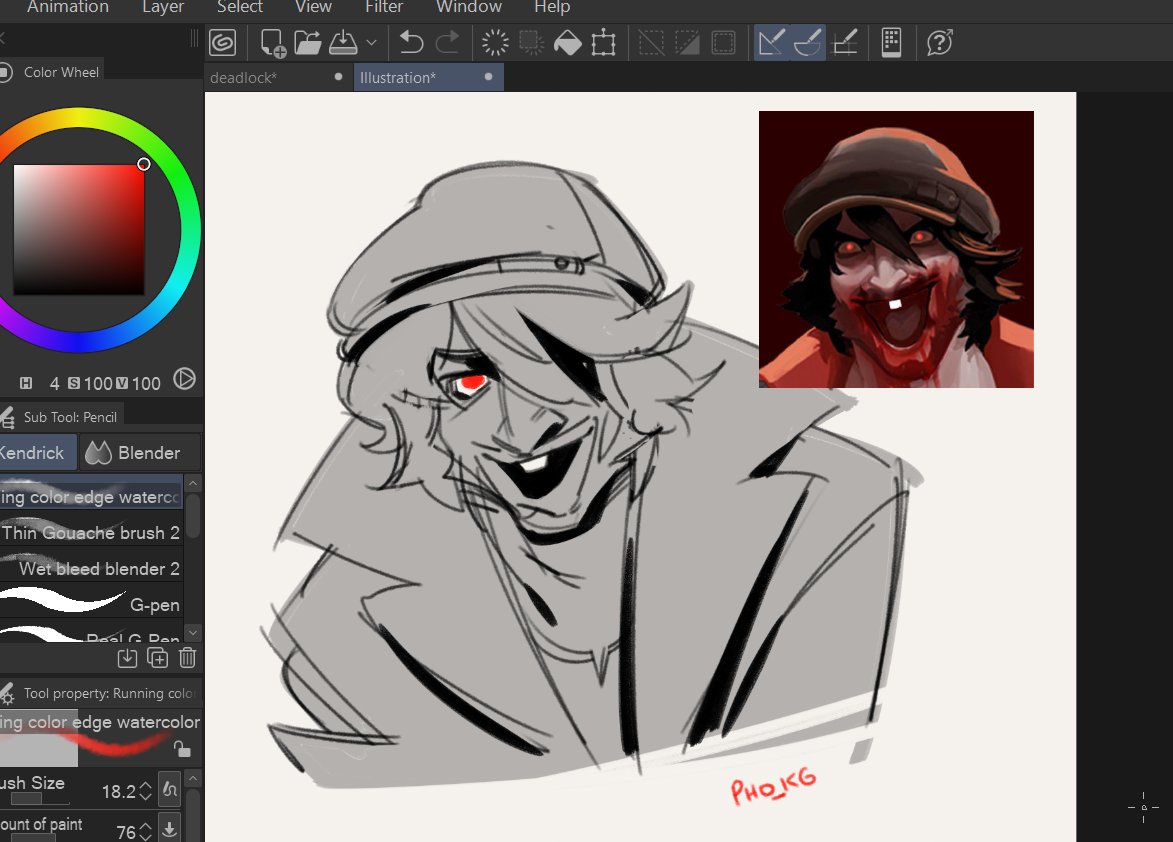Click sub tool list scroll down arrow
The height and width of the screenshot is (842, 1173).
tap(193, 633)
